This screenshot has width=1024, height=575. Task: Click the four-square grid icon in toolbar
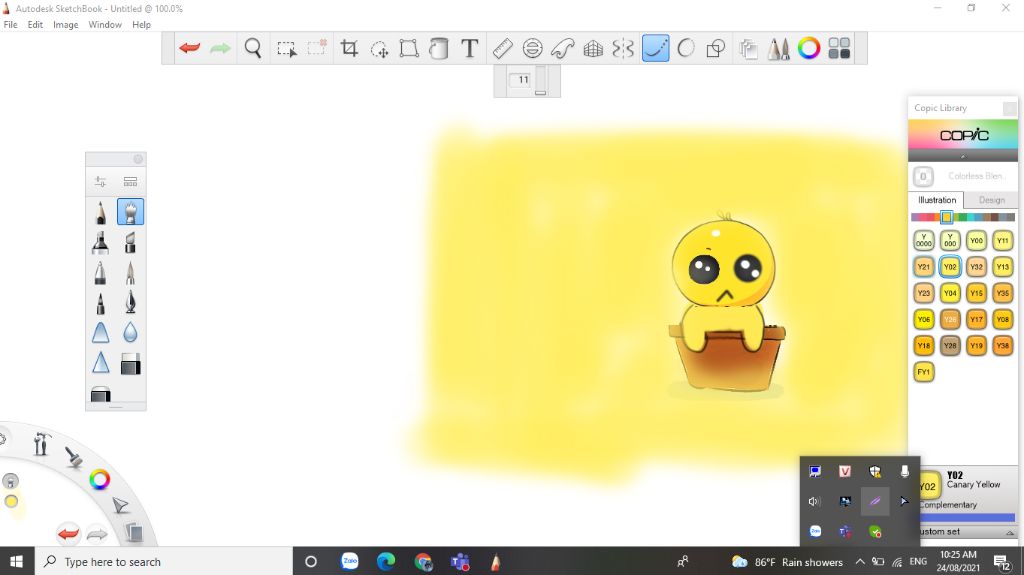[839, 48]
